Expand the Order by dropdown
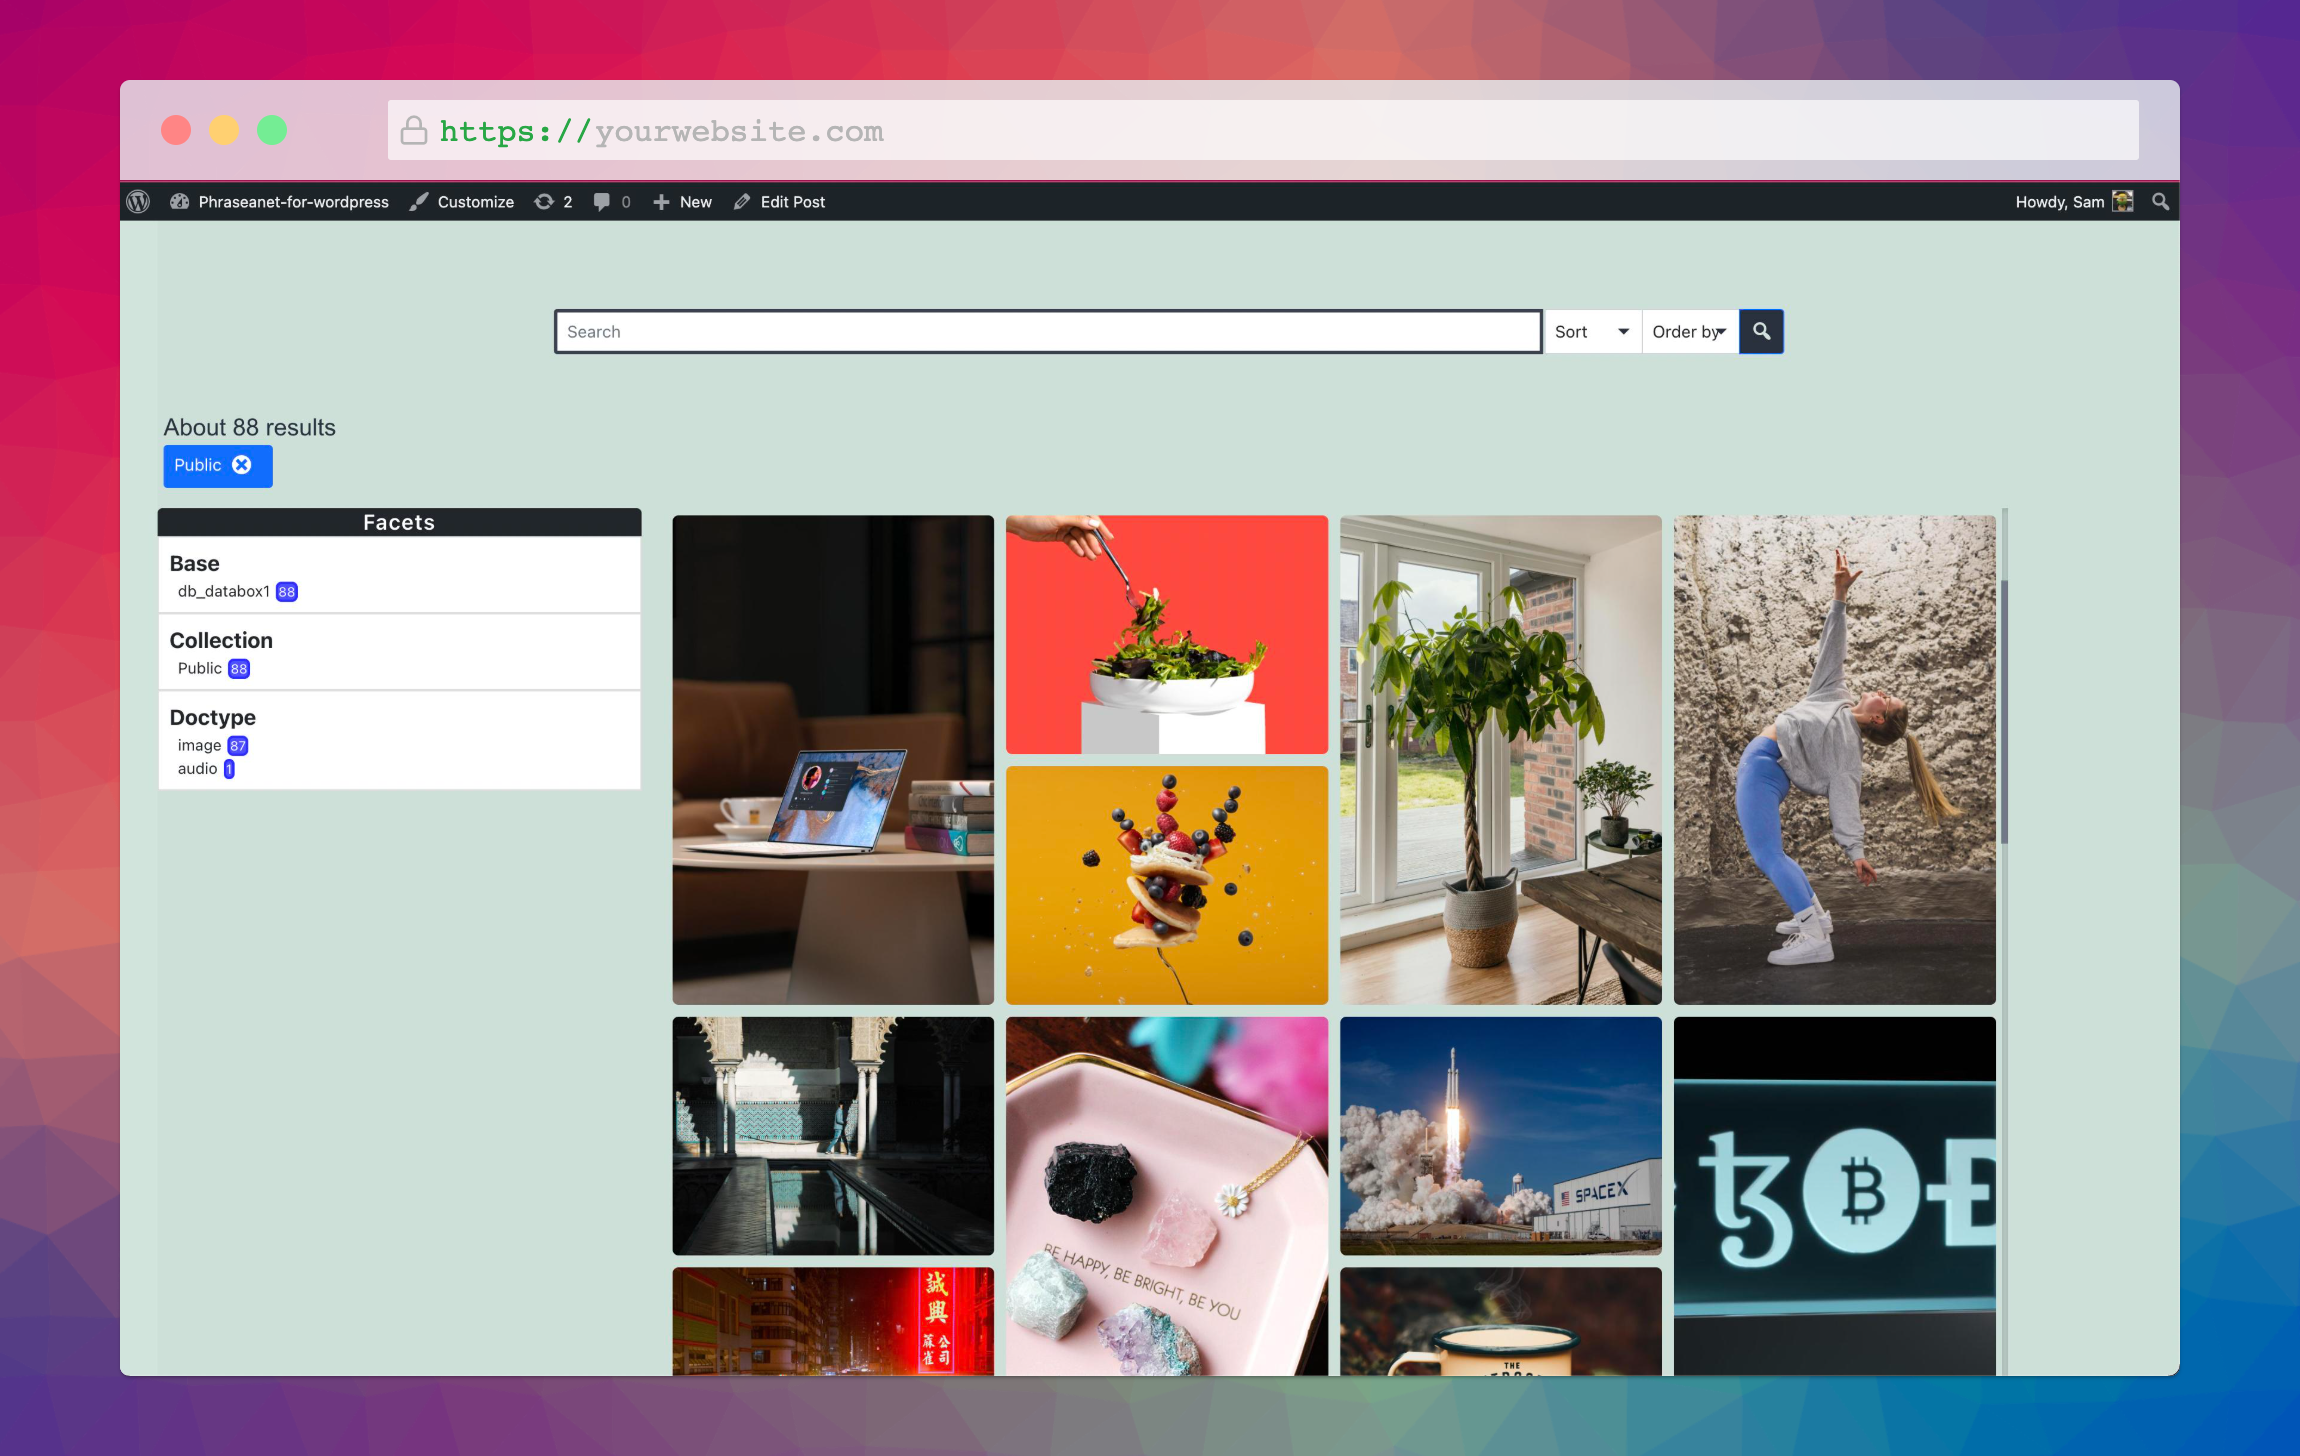Viewport: 2300px width, 1456px height. tap(1690, 332)
